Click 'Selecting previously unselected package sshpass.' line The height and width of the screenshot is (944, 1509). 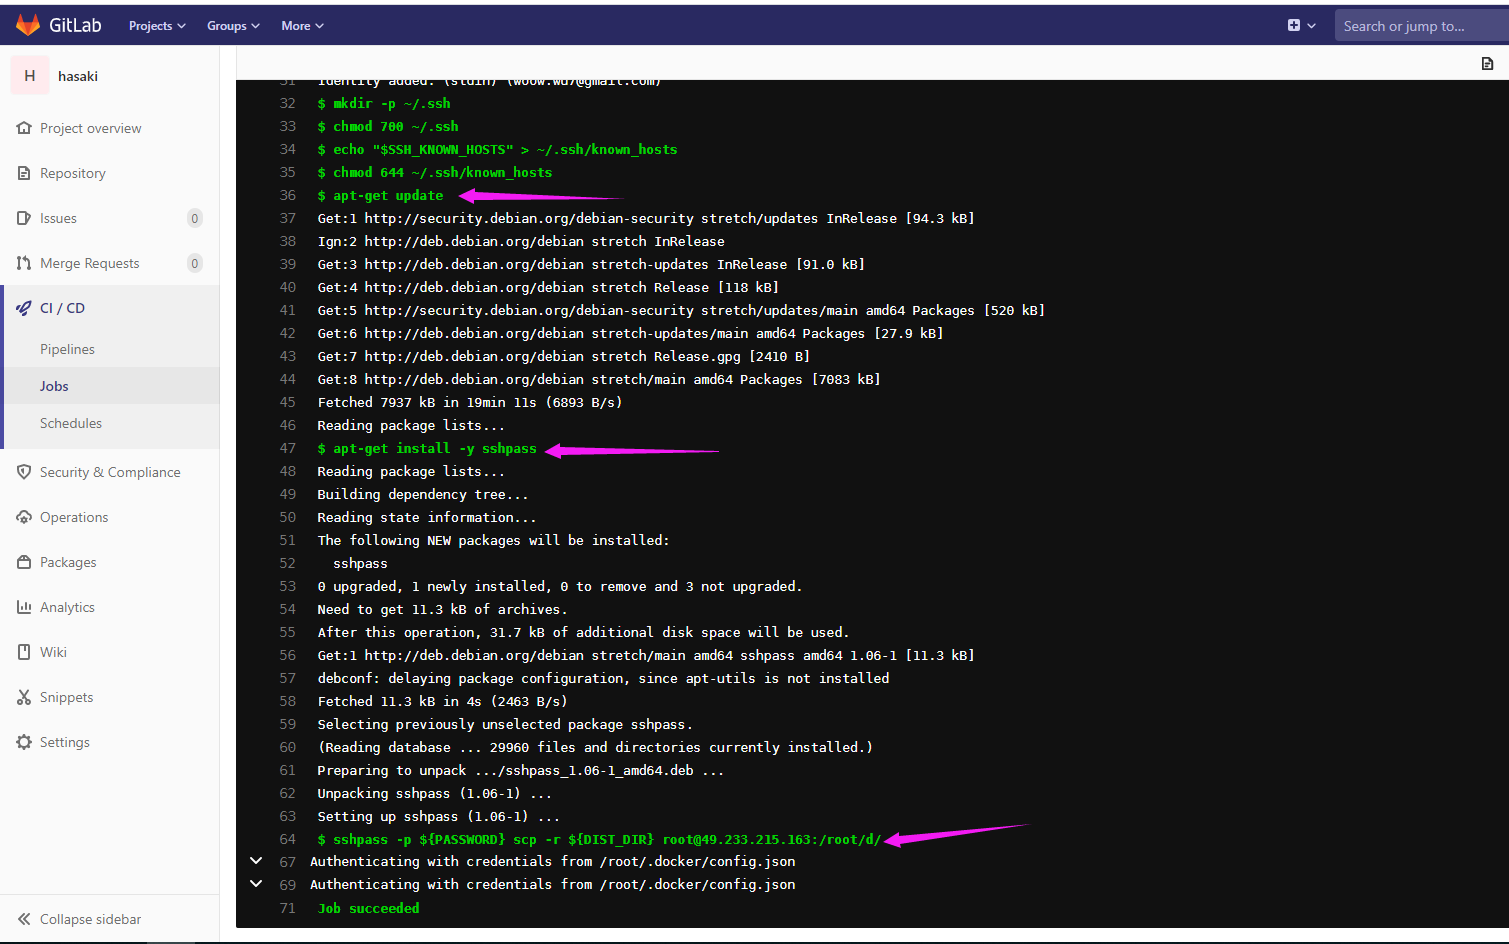pos(505,724)
